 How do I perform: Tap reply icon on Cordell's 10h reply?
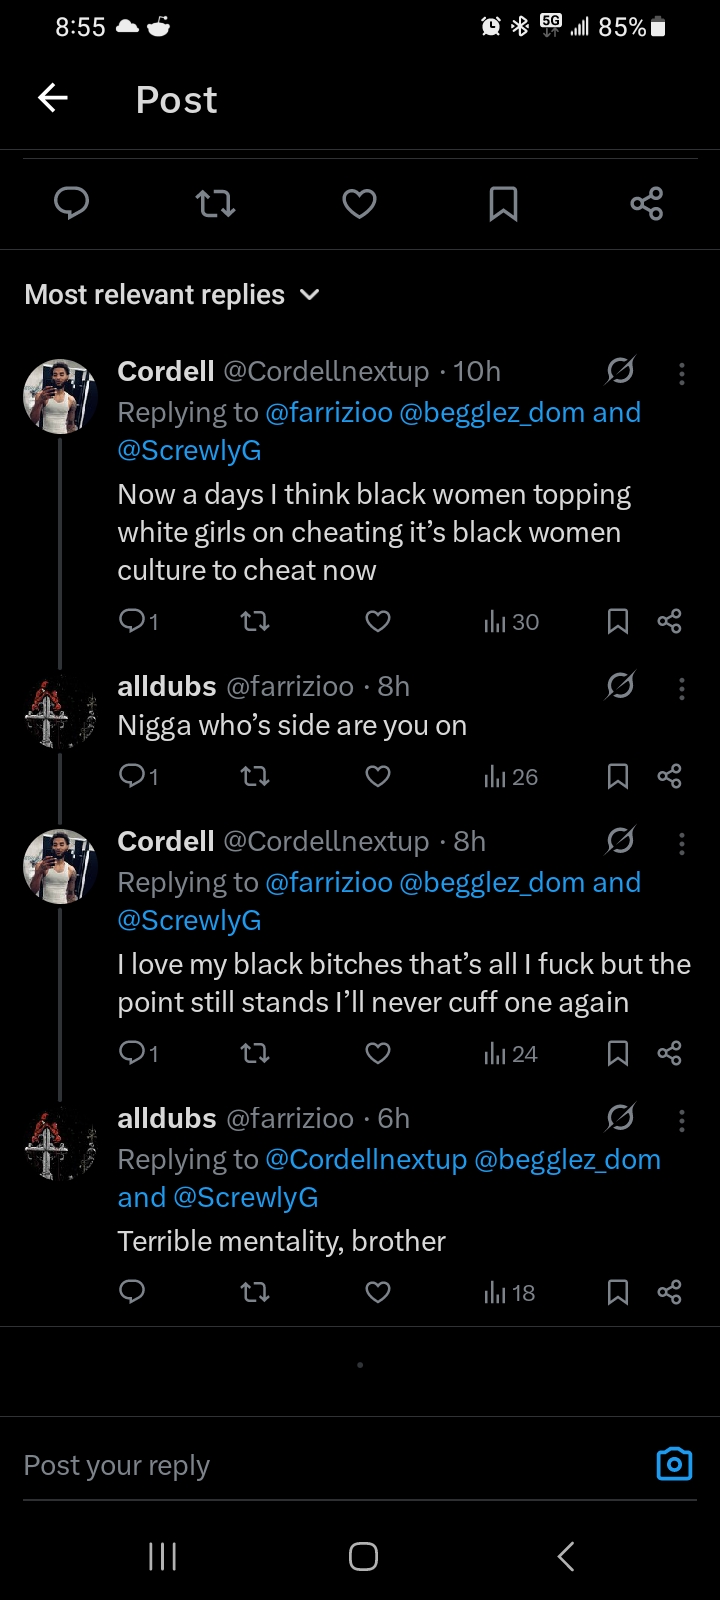point(133,621)
